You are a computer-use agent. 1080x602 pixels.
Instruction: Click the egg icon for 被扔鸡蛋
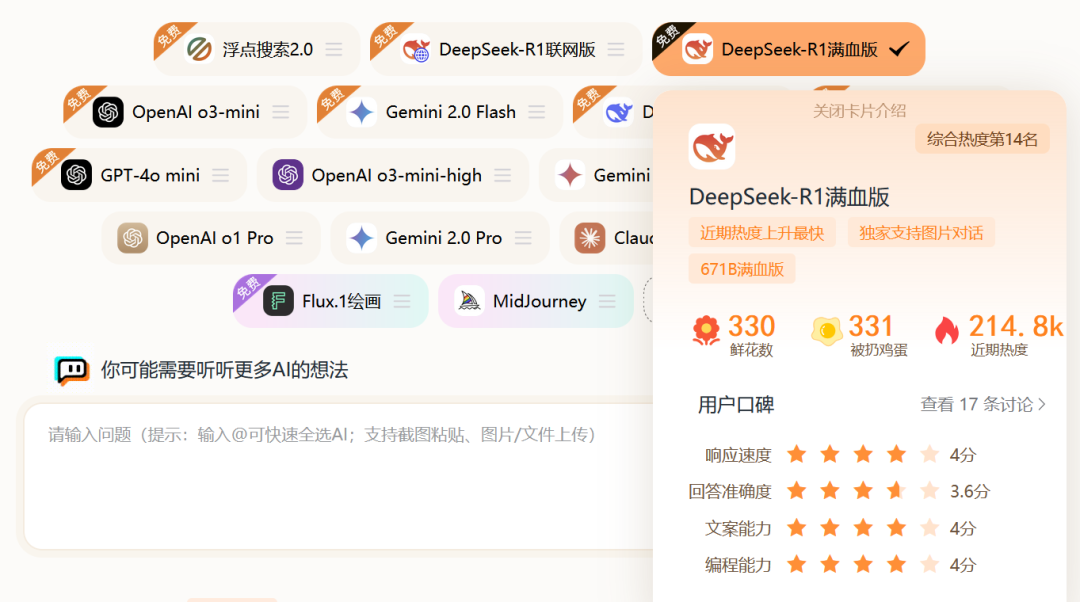click(827, 331)
